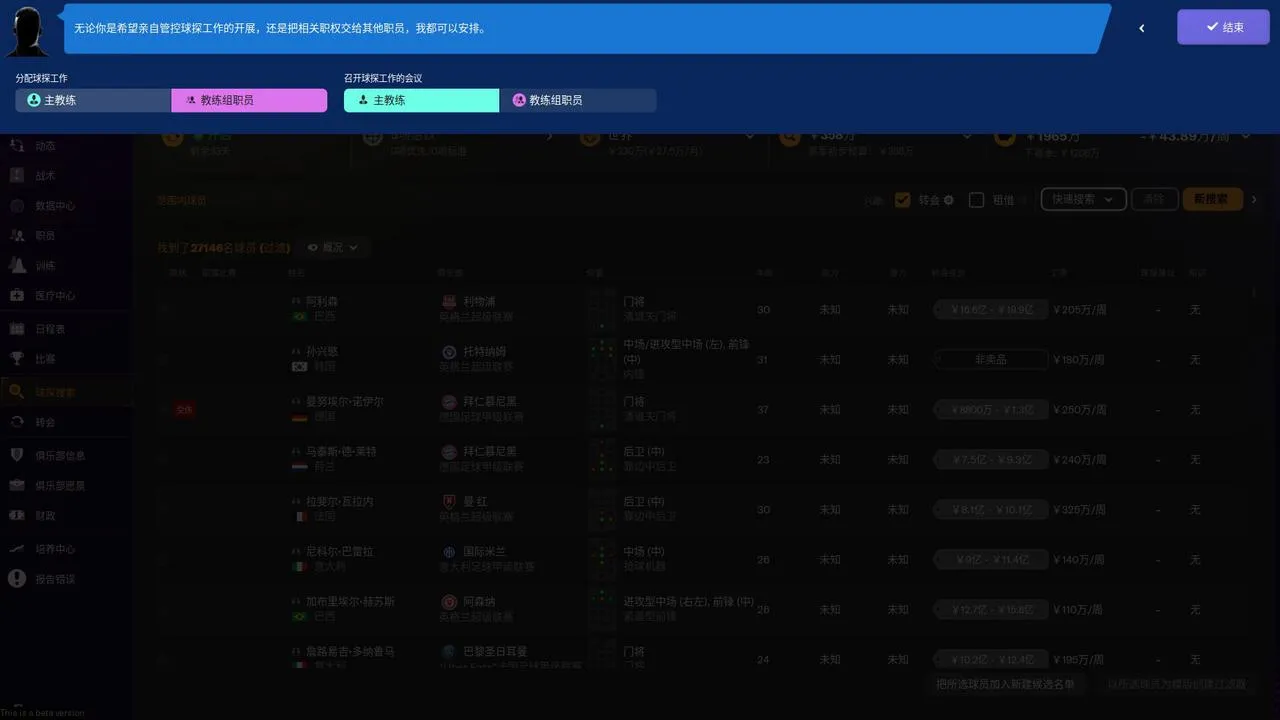Sort by the 姓名 column header
This screenshot has width=1280, height=720.
[296, 272]
